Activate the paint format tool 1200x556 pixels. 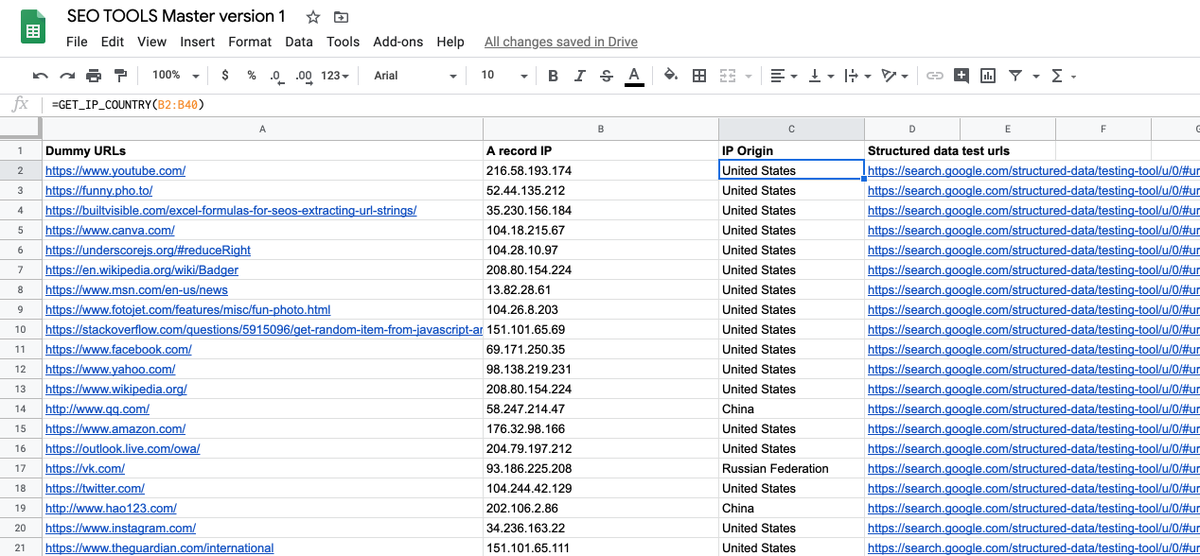click(x=121, y=75)
